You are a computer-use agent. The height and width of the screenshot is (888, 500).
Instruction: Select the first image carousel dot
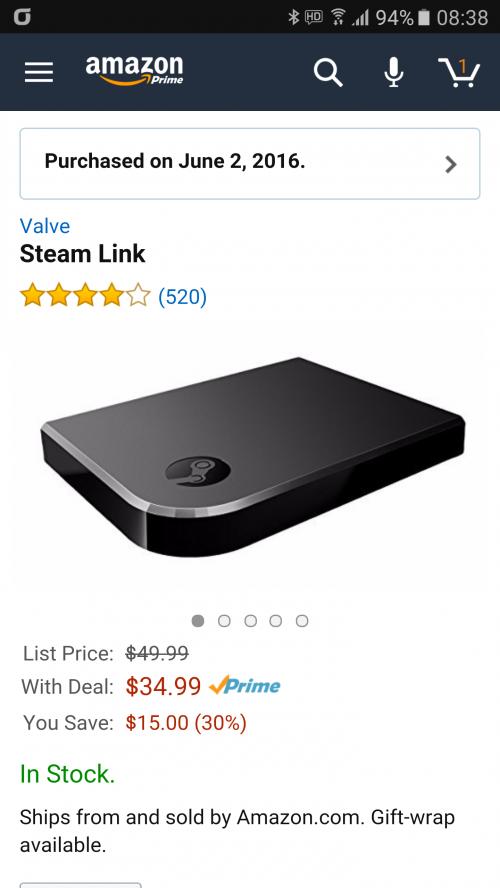point(198,621)
